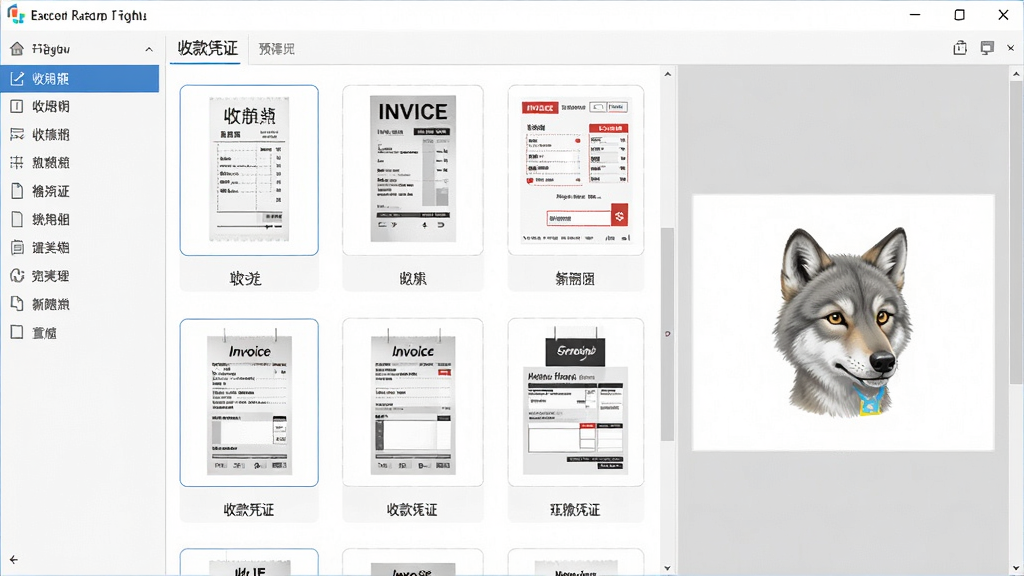1024x576 pixels.
Task: Click the wolf image in the preview pane
Action: coord(842,322)
